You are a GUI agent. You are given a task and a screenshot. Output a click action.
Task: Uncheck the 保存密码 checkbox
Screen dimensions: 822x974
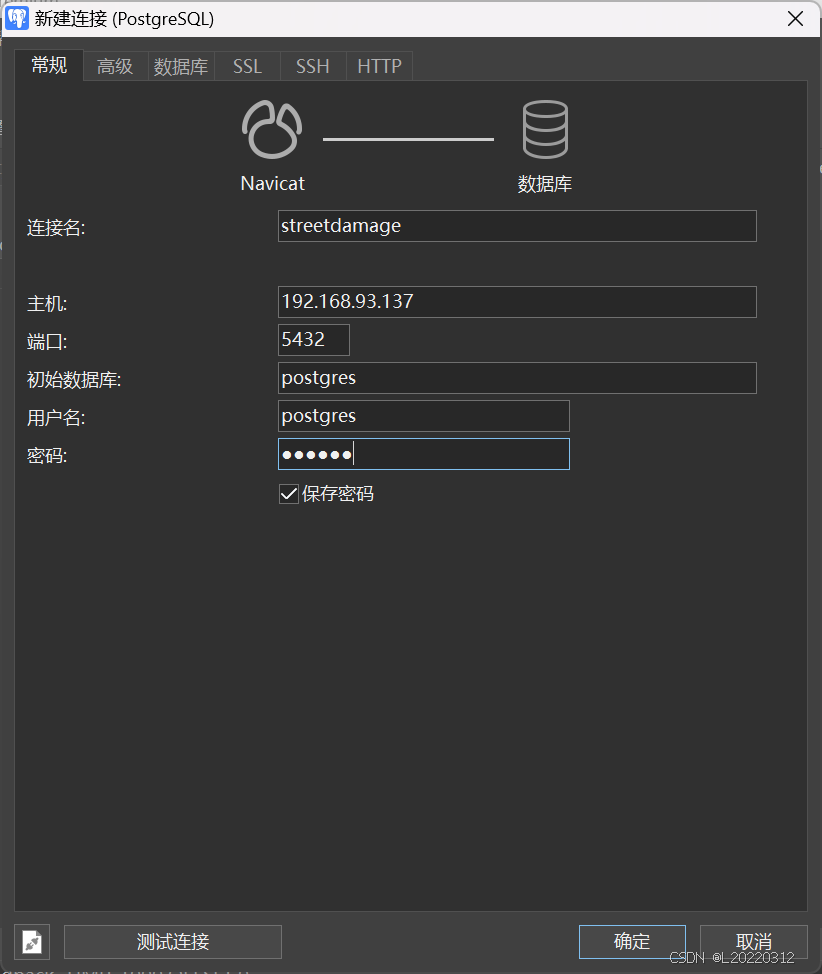[288, 493]
